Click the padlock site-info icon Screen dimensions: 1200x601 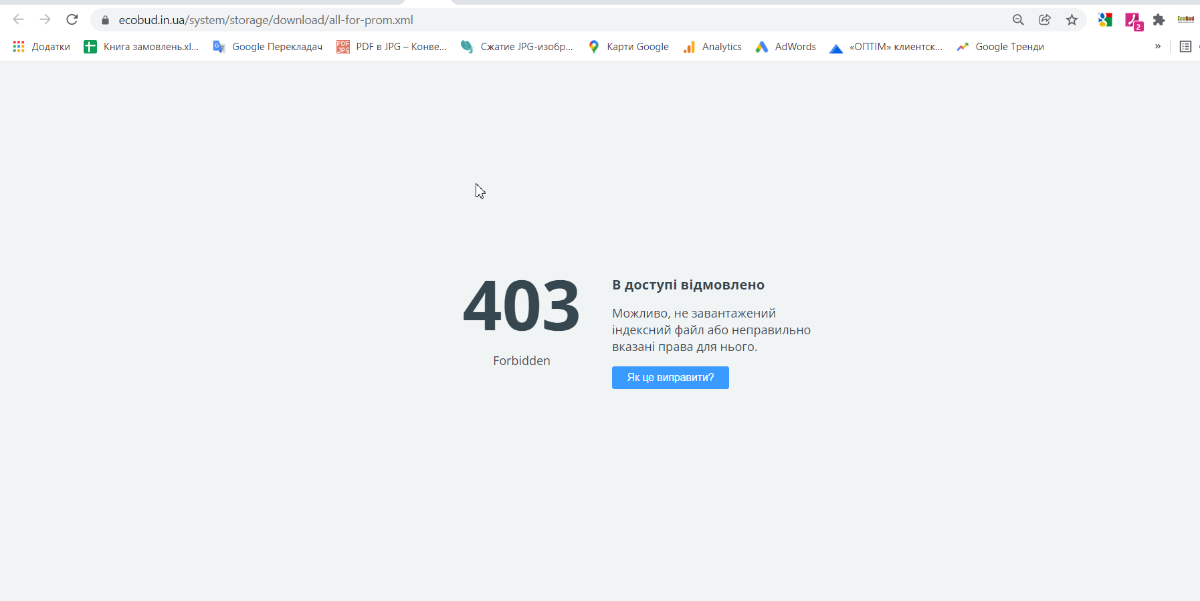(104, 19)
